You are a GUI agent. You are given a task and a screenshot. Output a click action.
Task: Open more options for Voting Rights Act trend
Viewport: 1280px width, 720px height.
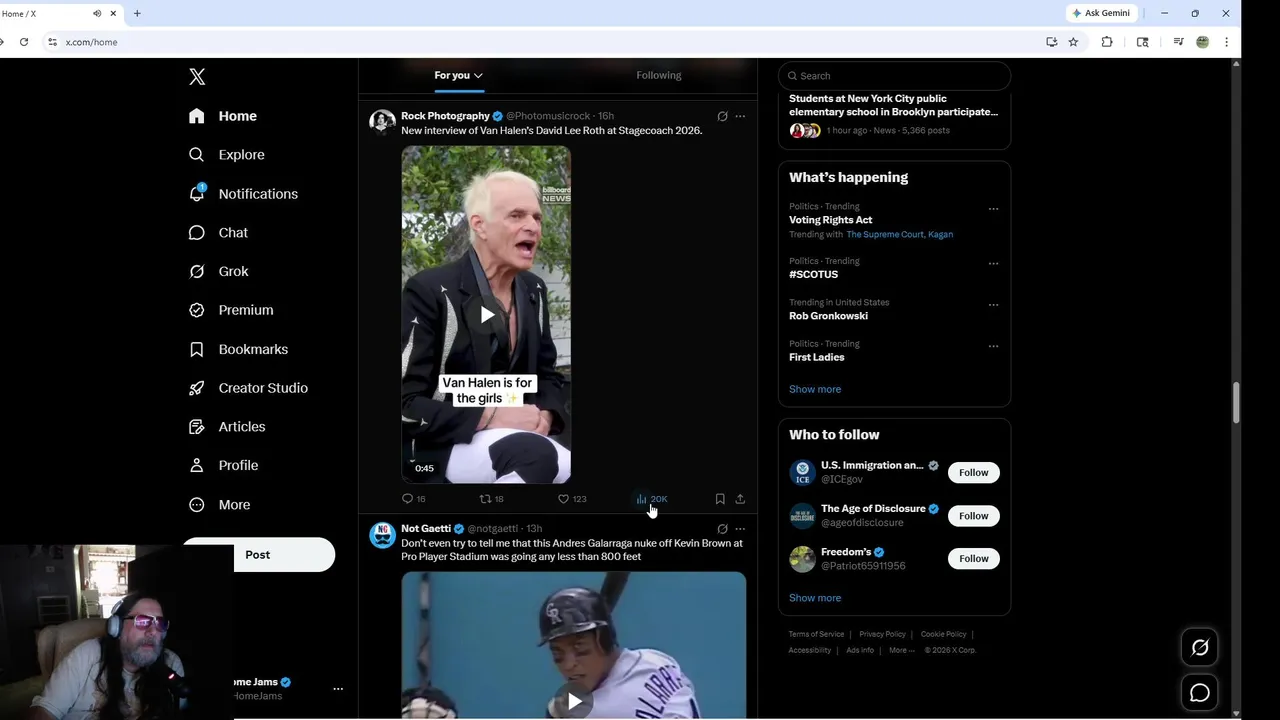993,209
